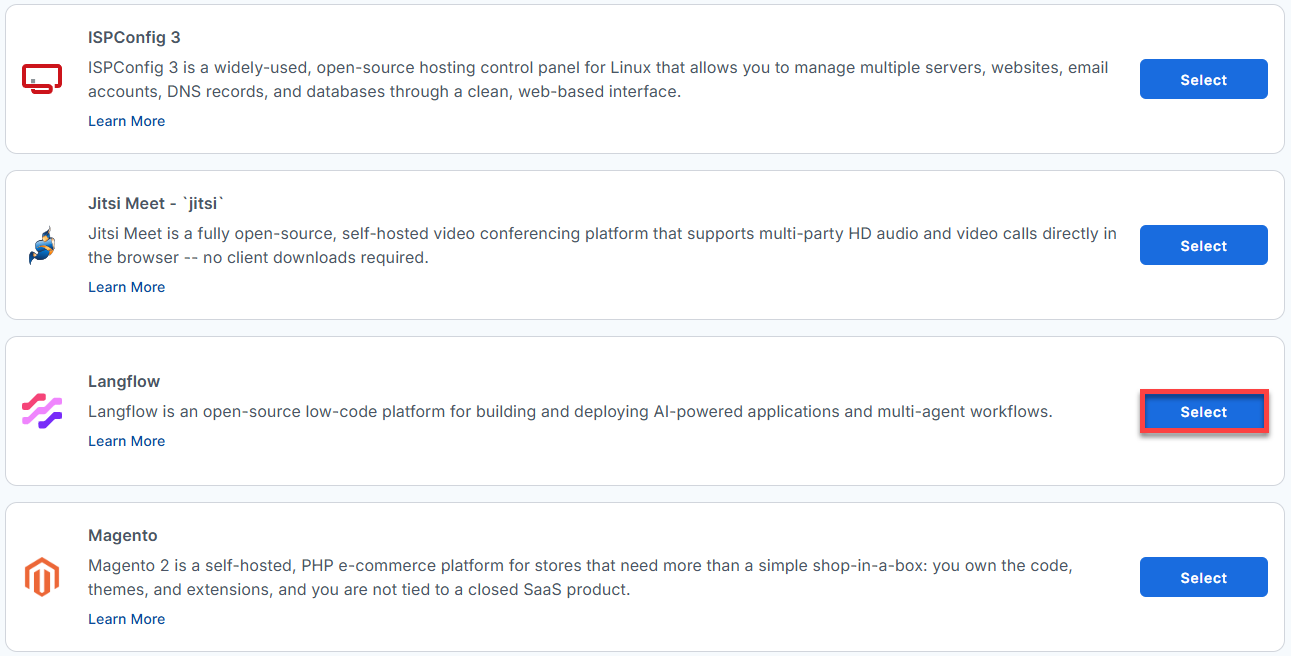Open Learn More for Jitsi Meet
The width and height of the screenshot is (1291, 656).
click(x=126, y=287)
